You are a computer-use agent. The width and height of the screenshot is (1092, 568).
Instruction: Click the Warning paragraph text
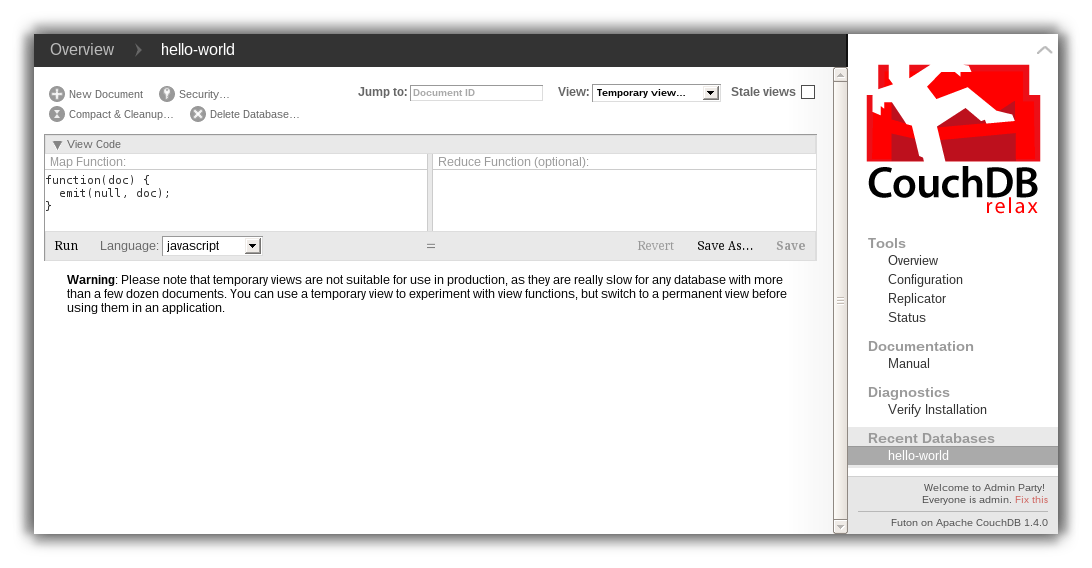(x=427, y=294)
